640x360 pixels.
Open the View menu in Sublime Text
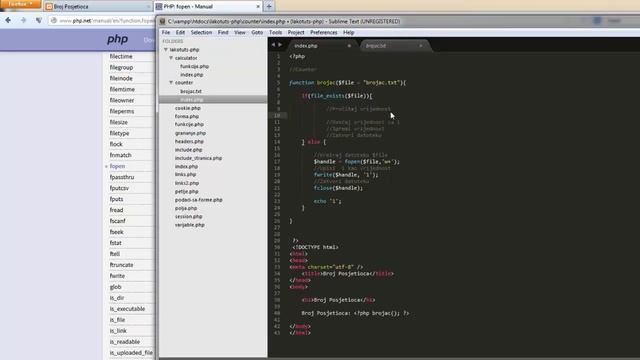240,32
